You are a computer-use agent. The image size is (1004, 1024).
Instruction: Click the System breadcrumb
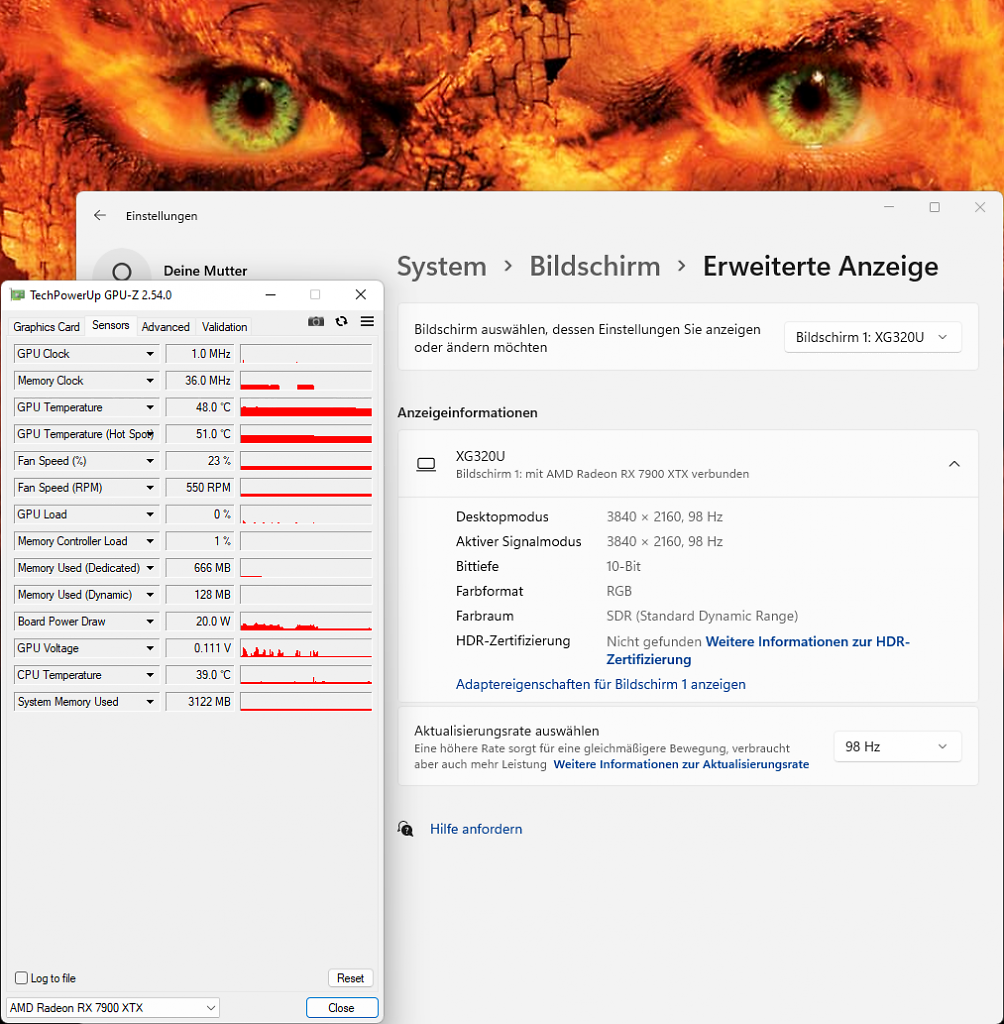pyautogui.click(x=442, y=266)
